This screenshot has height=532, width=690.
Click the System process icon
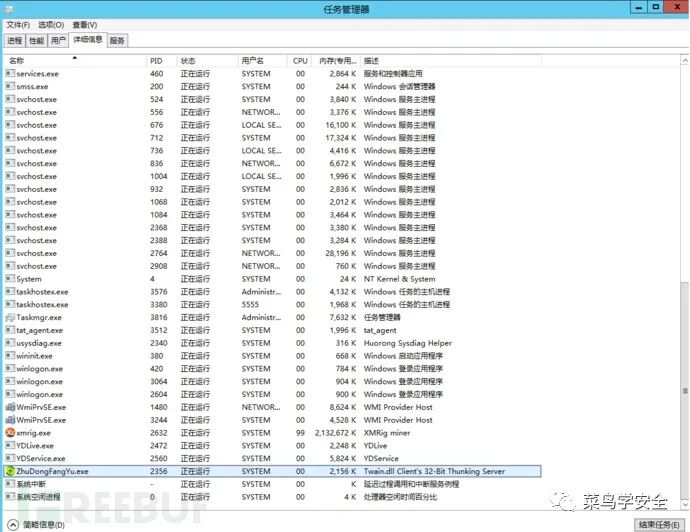point(10,279)
